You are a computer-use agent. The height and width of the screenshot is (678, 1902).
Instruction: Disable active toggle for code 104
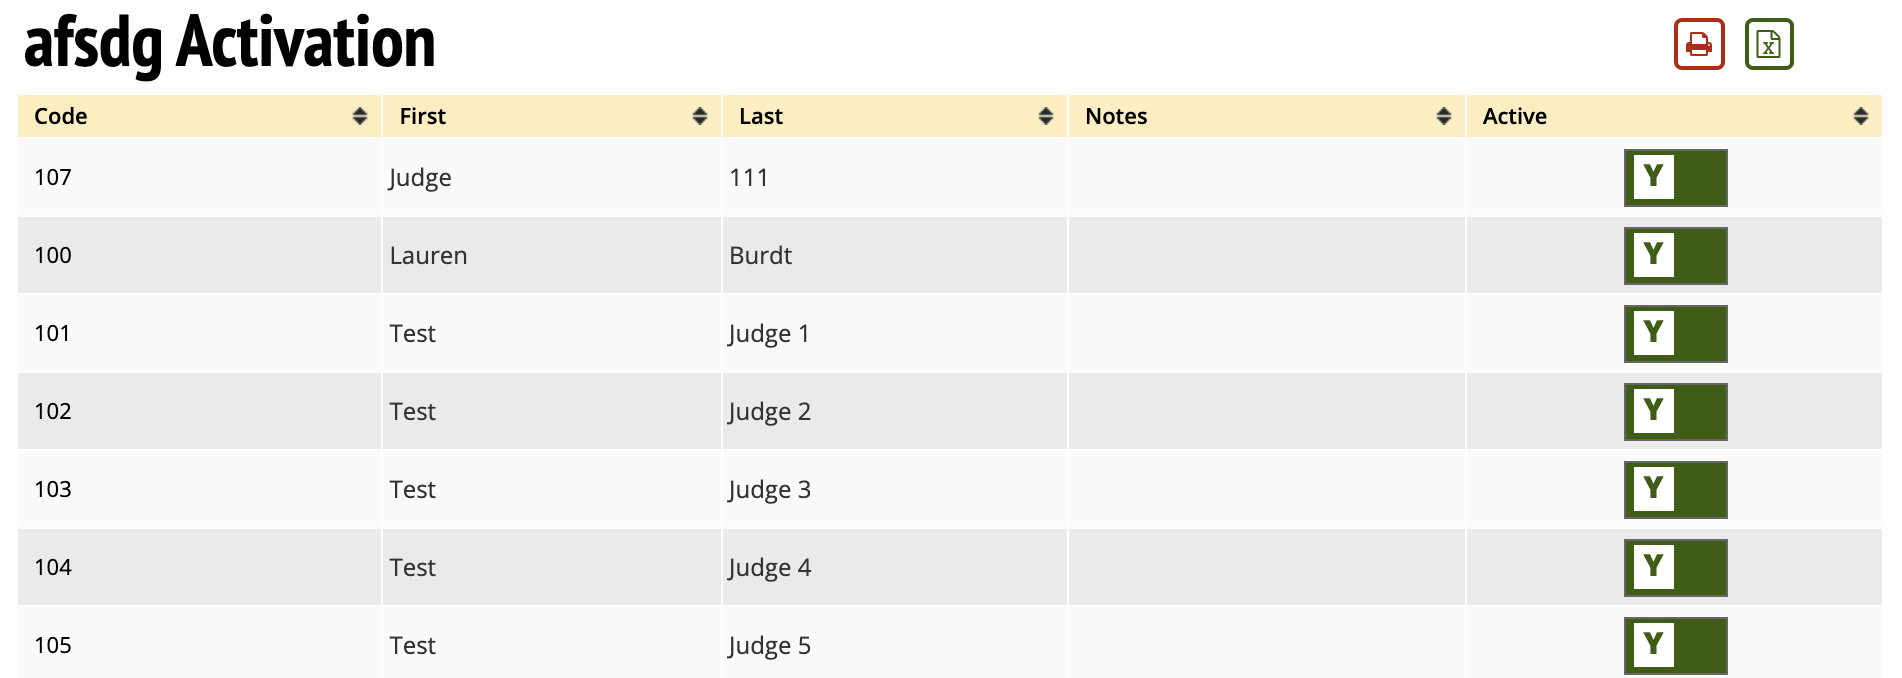click(x=1675, y=568)
